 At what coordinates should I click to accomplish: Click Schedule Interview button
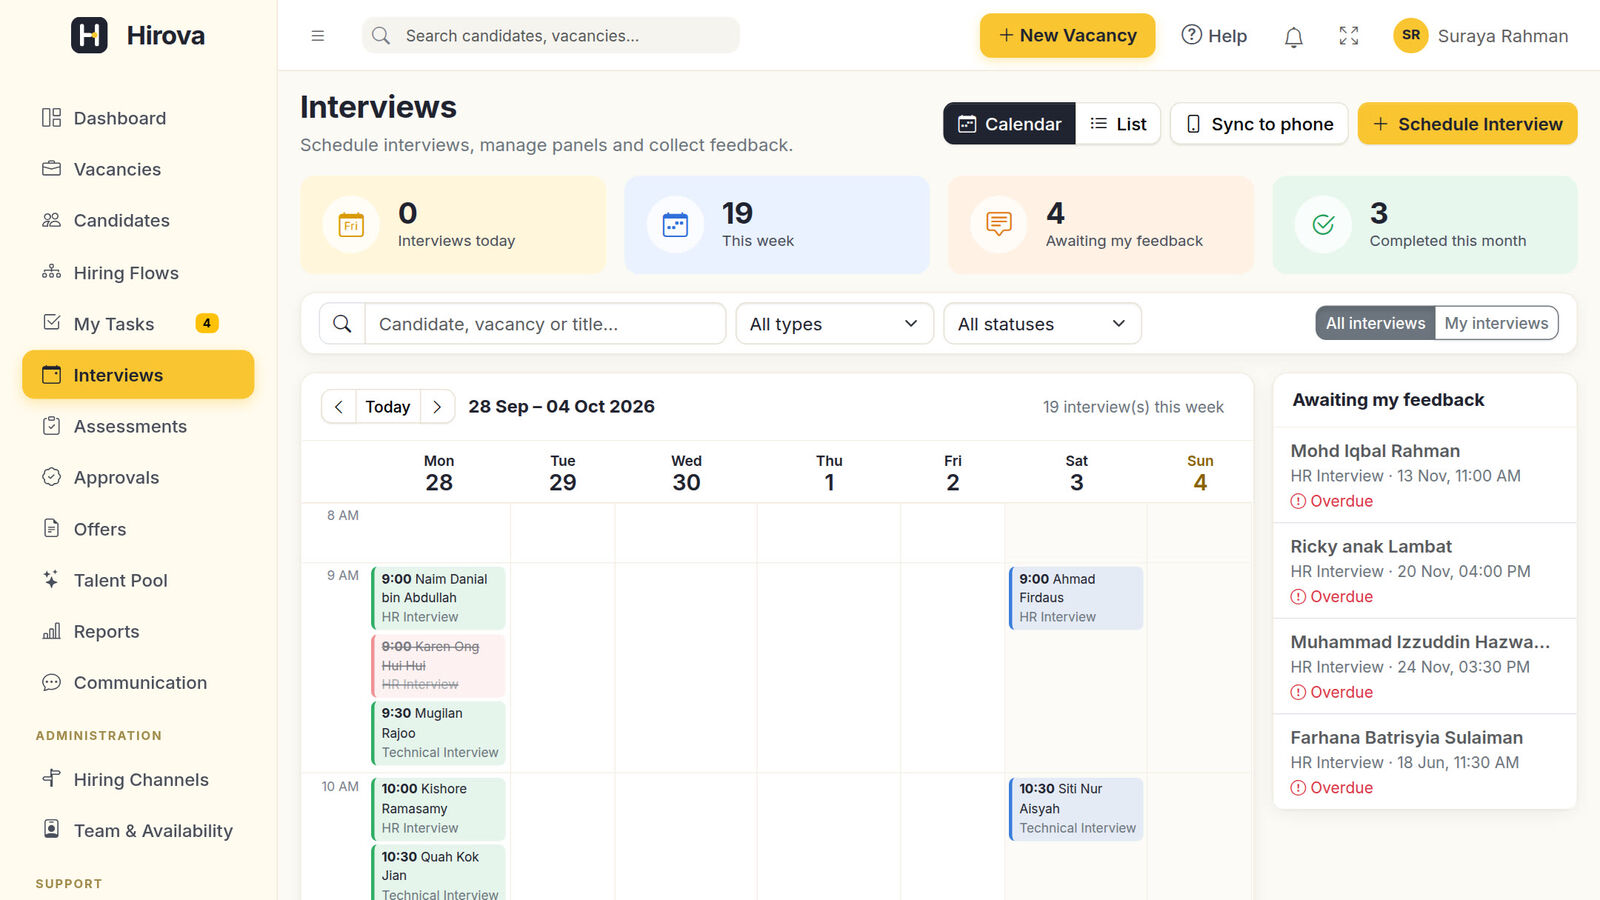point(1467,124)
